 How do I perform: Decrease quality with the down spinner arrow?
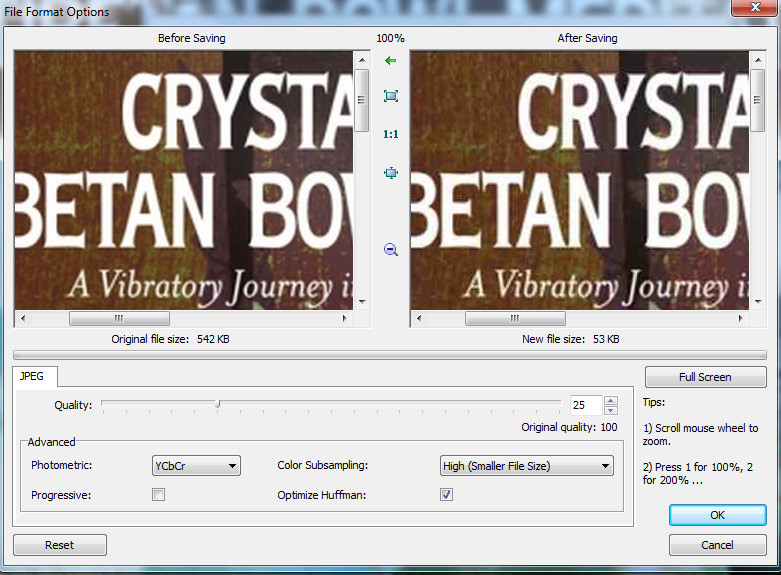tap(611, 410)
